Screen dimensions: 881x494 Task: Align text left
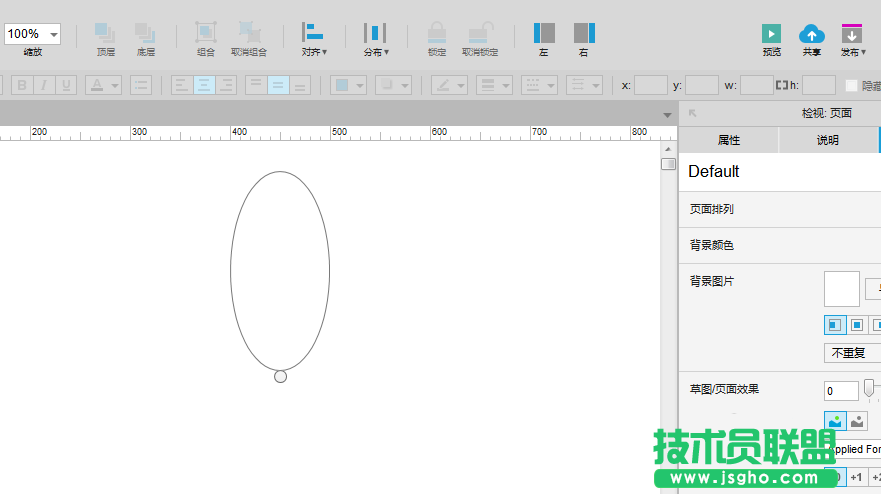[182, 85]
